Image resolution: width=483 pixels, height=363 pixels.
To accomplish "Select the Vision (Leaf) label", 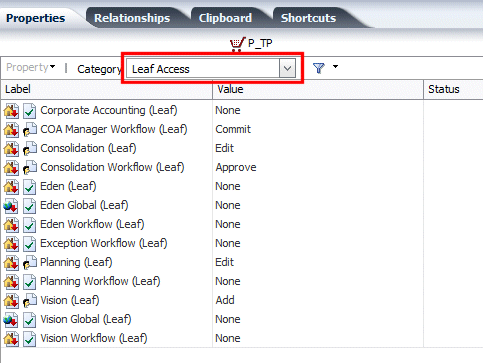I will pos(70,300).
